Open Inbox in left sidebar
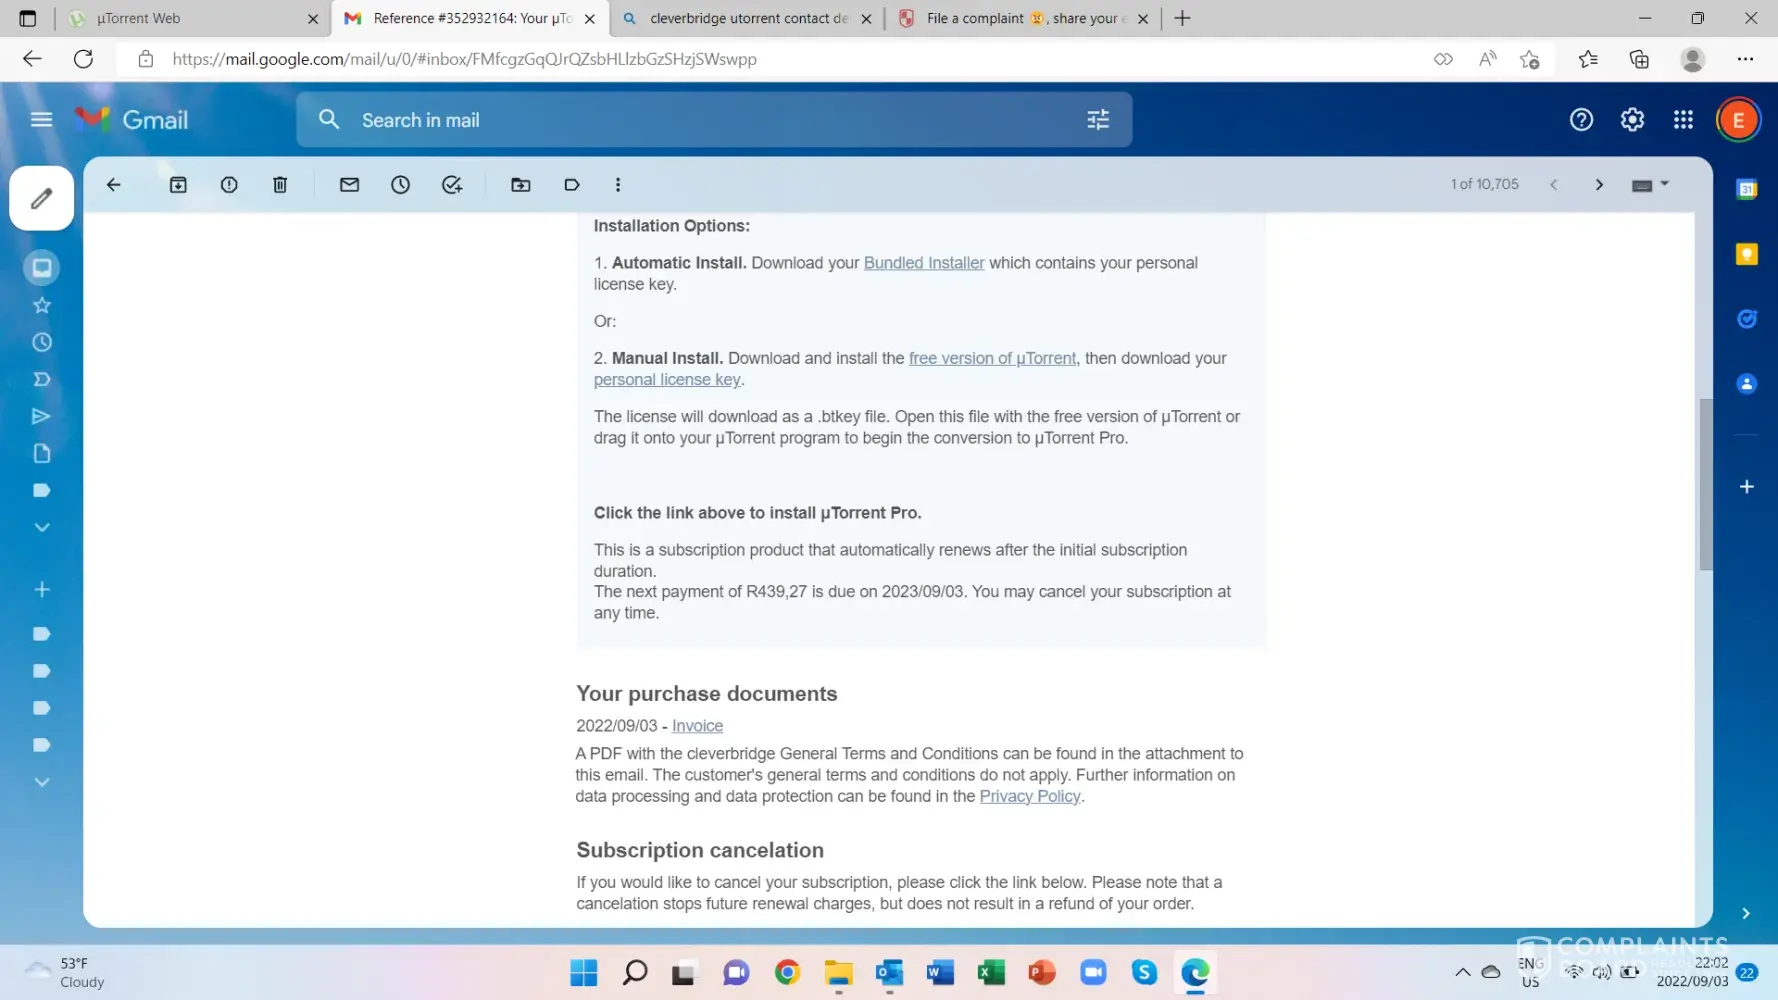Viewport: 1778px width, 1000px height. coord(42,268)
